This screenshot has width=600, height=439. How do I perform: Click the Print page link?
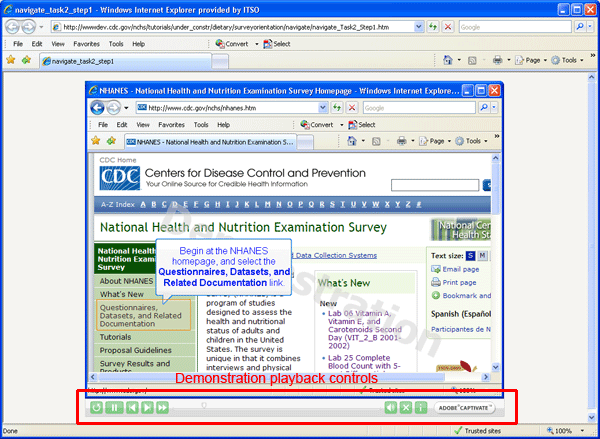459,283
